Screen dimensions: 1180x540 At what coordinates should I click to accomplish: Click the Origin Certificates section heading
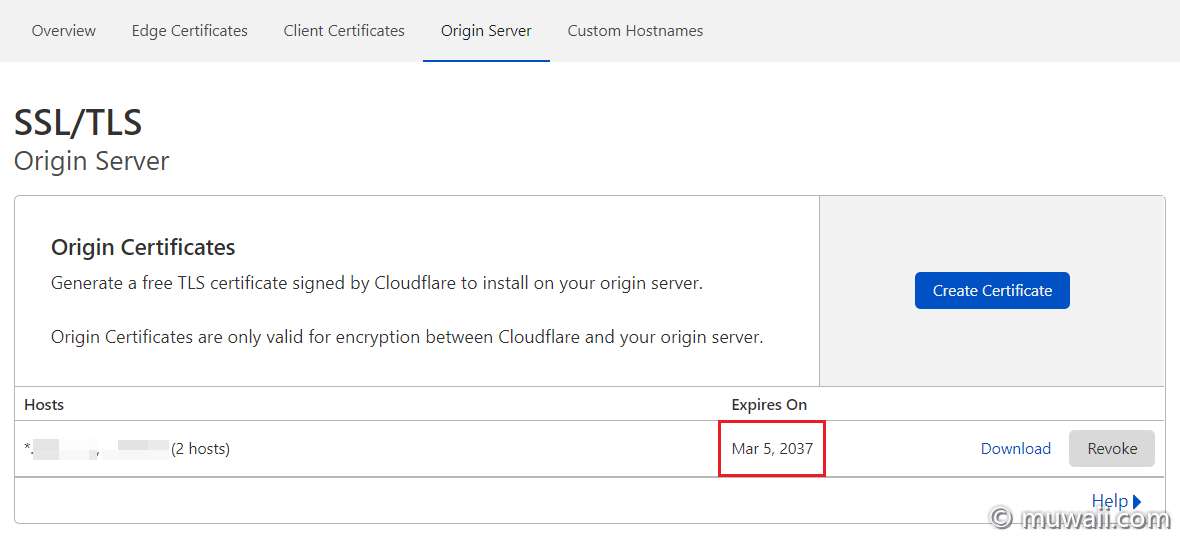pos(143,247)
